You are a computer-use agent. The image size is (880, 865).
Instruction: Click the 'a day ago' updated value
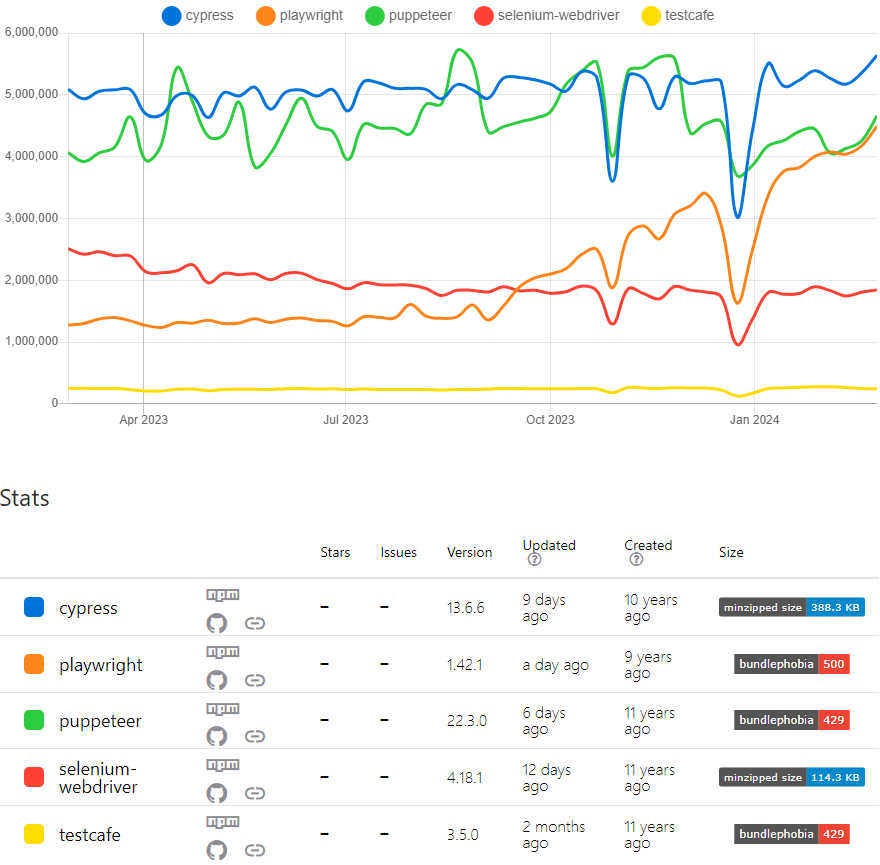pos(556,665)
